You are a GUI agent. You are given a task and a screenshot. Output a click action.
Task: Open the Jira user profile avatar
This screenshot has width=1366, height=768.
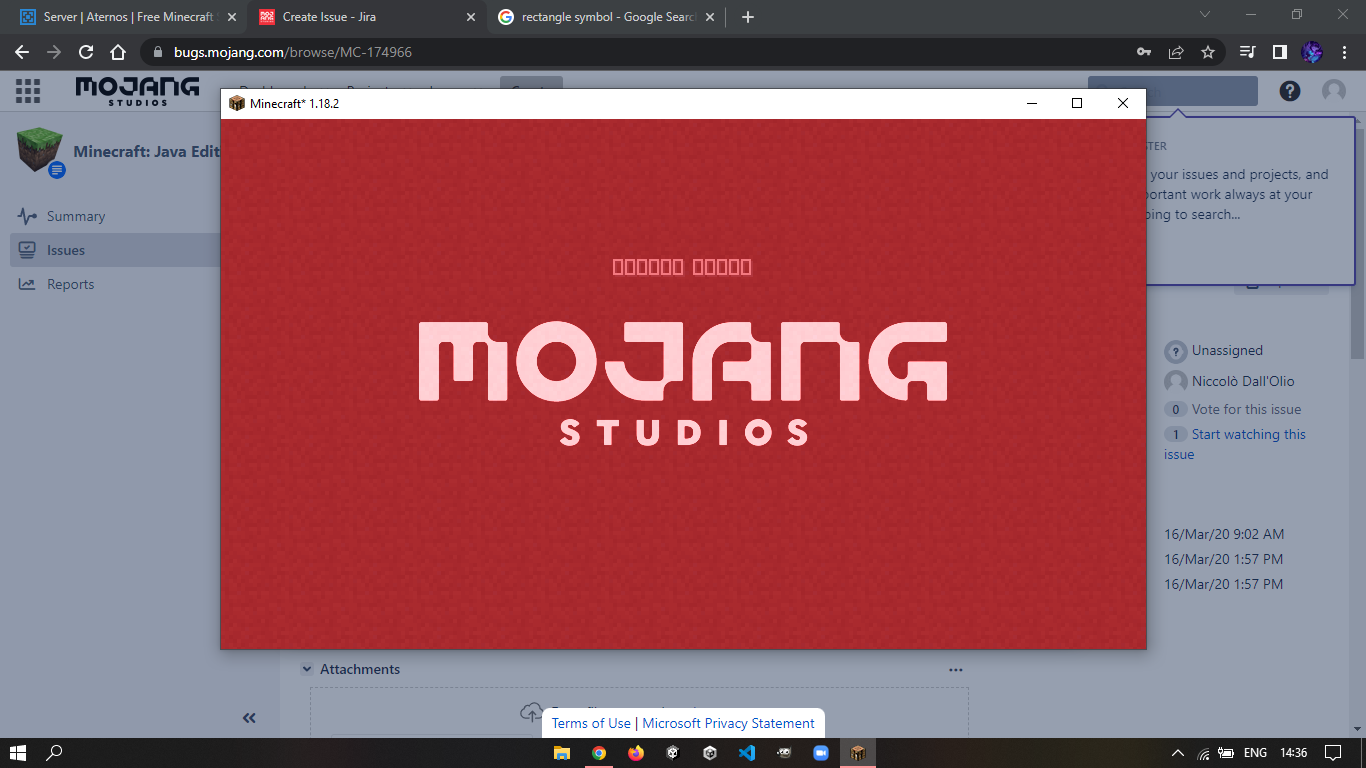pyautogui.click(x=1334, y=91)
